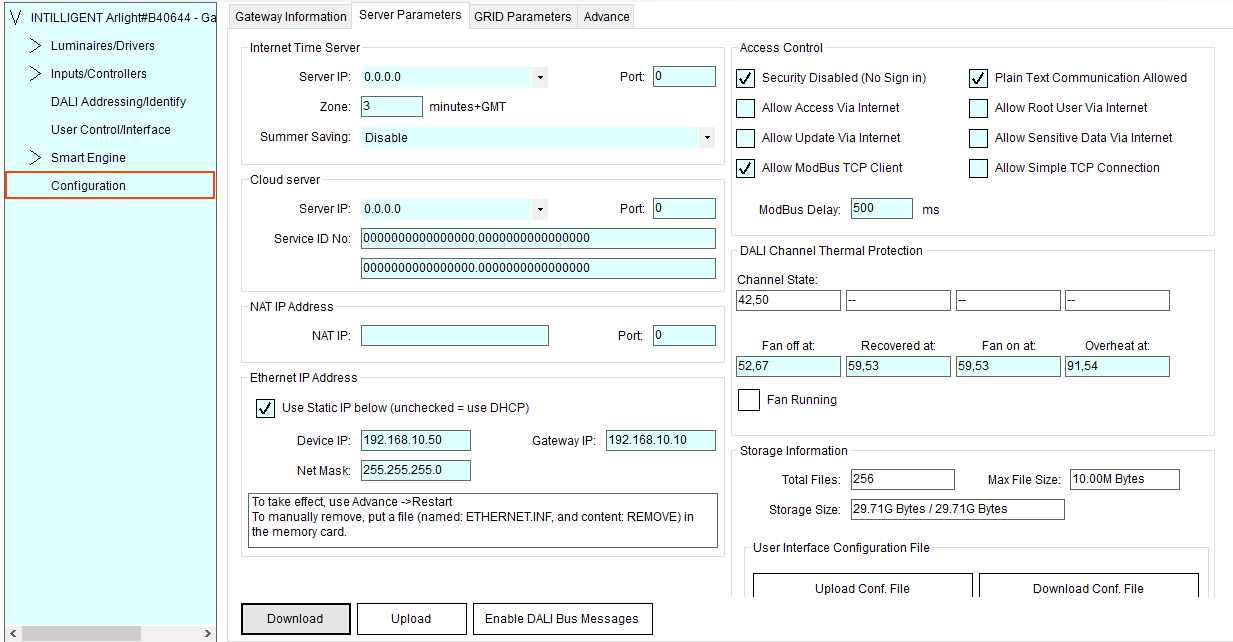The height and width of the screenshot is (642, 1233).
Task: Switch to the GRID Parameters tab
Action: [522, 17]
